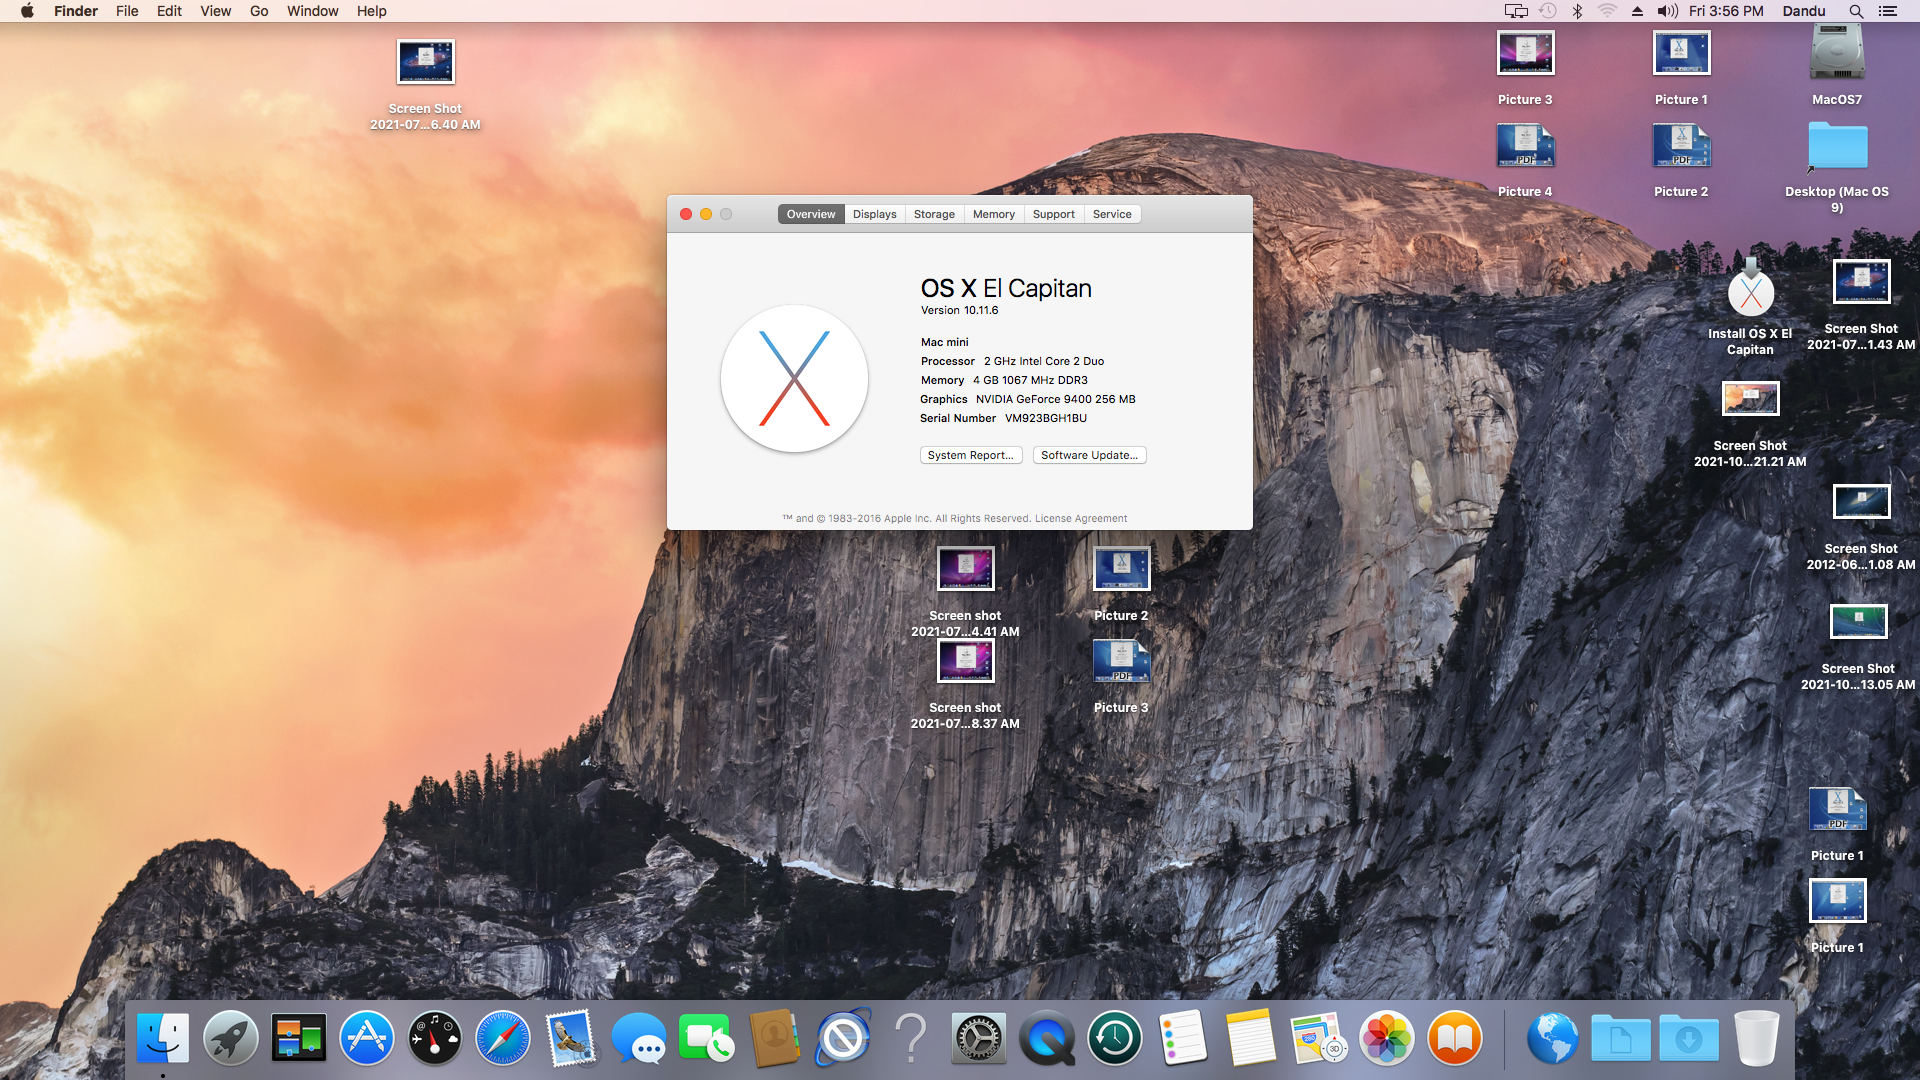1920x1080 pixels.
Task: Open Messages speech bubble icon
Action: coord(638,1038)
